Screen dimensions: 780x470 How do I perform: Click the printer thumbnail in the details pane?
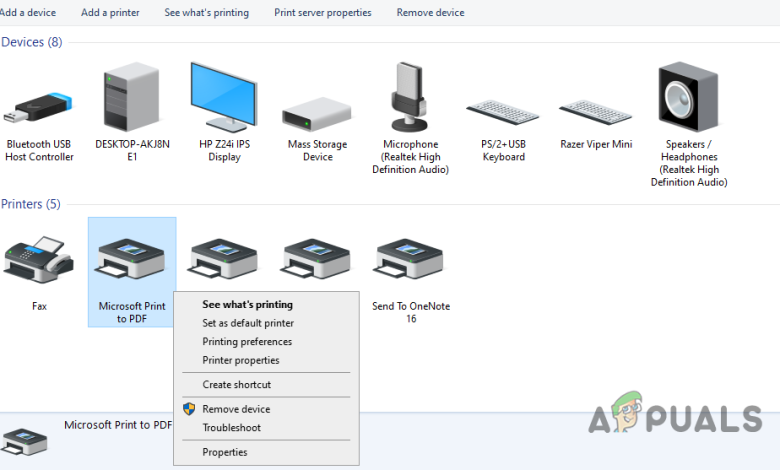[x=24, y=442]
